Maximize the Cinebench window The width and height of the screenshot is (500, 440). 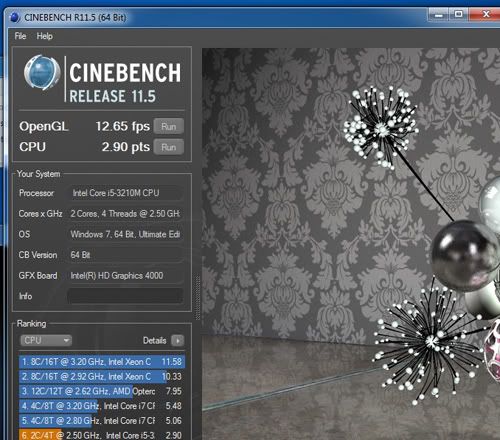(459, 14)
